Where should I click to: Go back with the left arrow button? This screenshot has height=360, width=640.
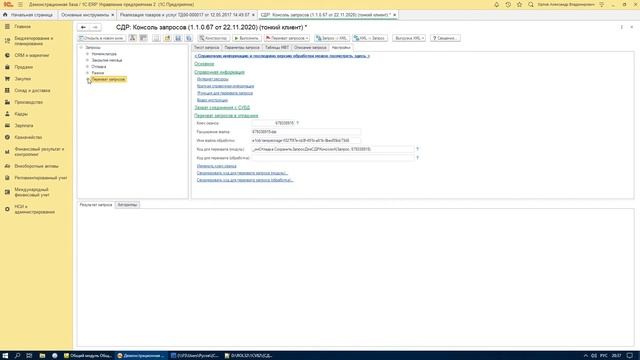point(83,27)
